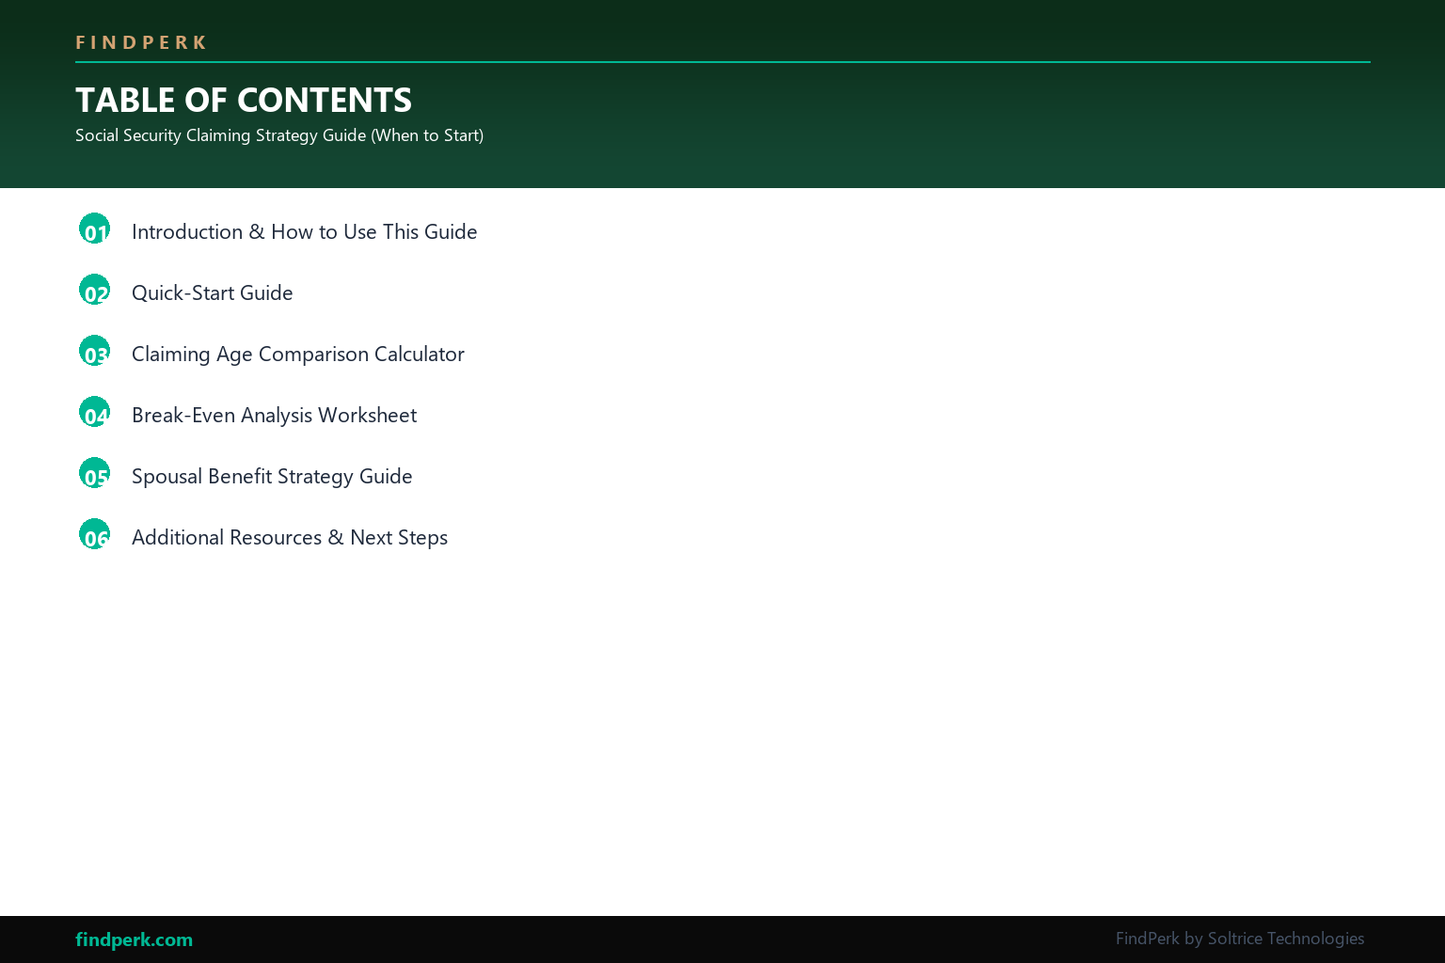Image resolution: width=1445 pixels, height=963 pixels.
Task: Click the 06 number badge
Action: [x=95, y=534]
